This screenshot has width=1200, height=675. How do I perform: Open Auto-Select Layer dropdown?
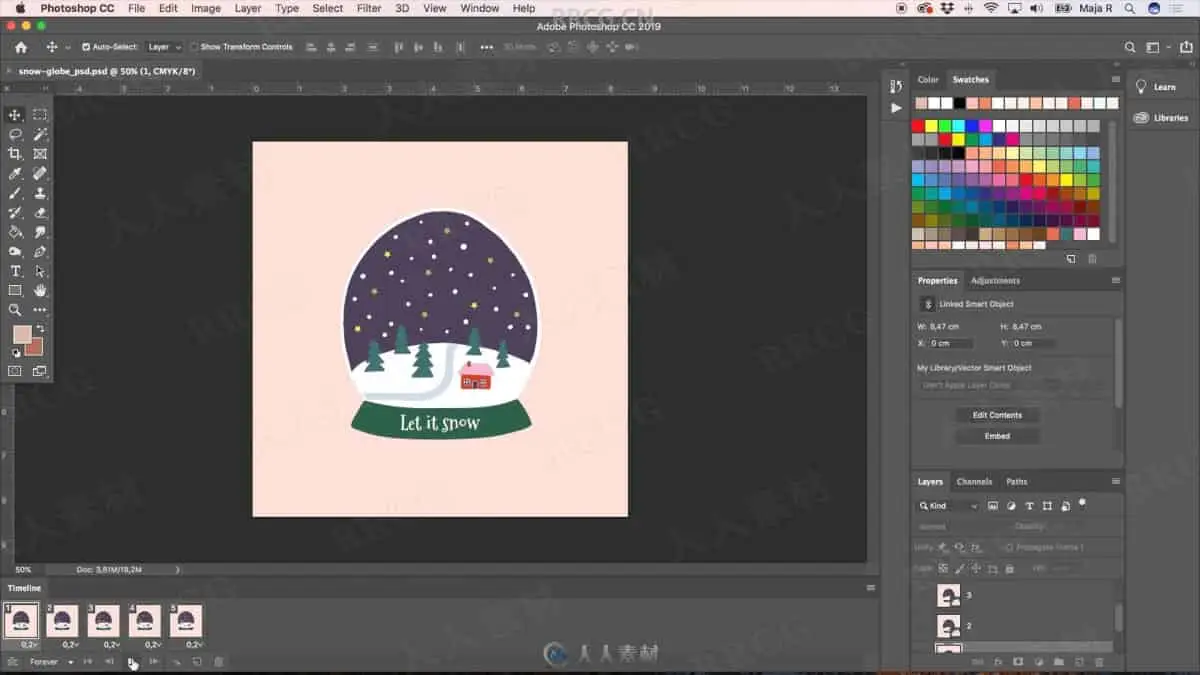164,47
